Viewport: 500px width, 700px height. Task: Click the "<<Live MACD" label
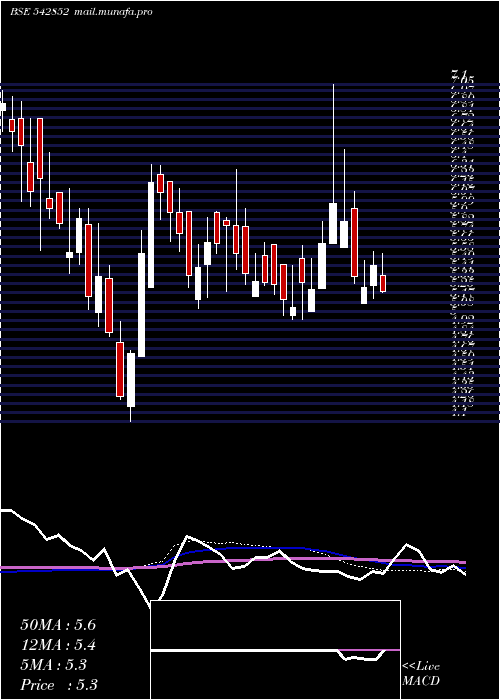click(x=421, y=674)
